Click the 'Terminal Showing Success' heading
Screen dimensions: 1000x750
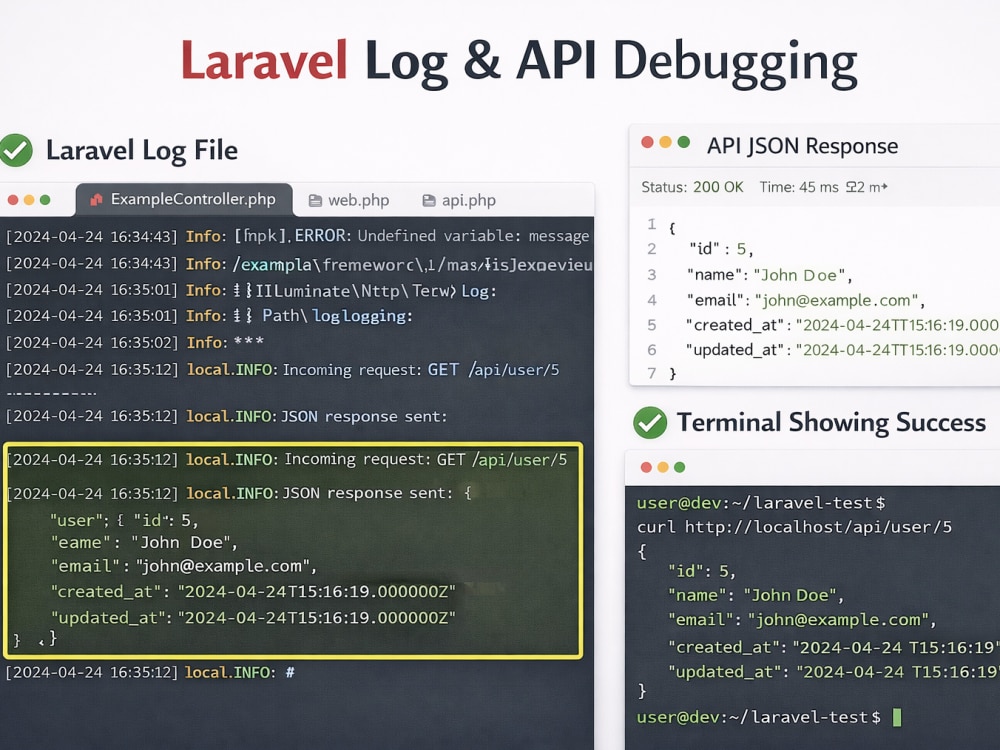click(831, 423)
